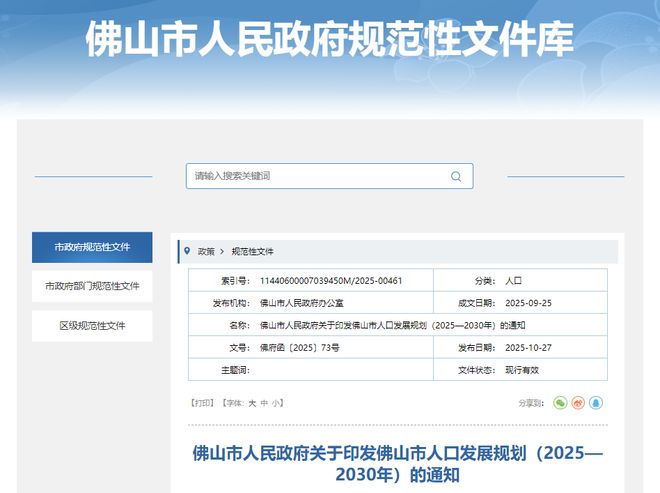
Task: Set font size to 中
Action: pyautogui.click(x=264, y=403)
